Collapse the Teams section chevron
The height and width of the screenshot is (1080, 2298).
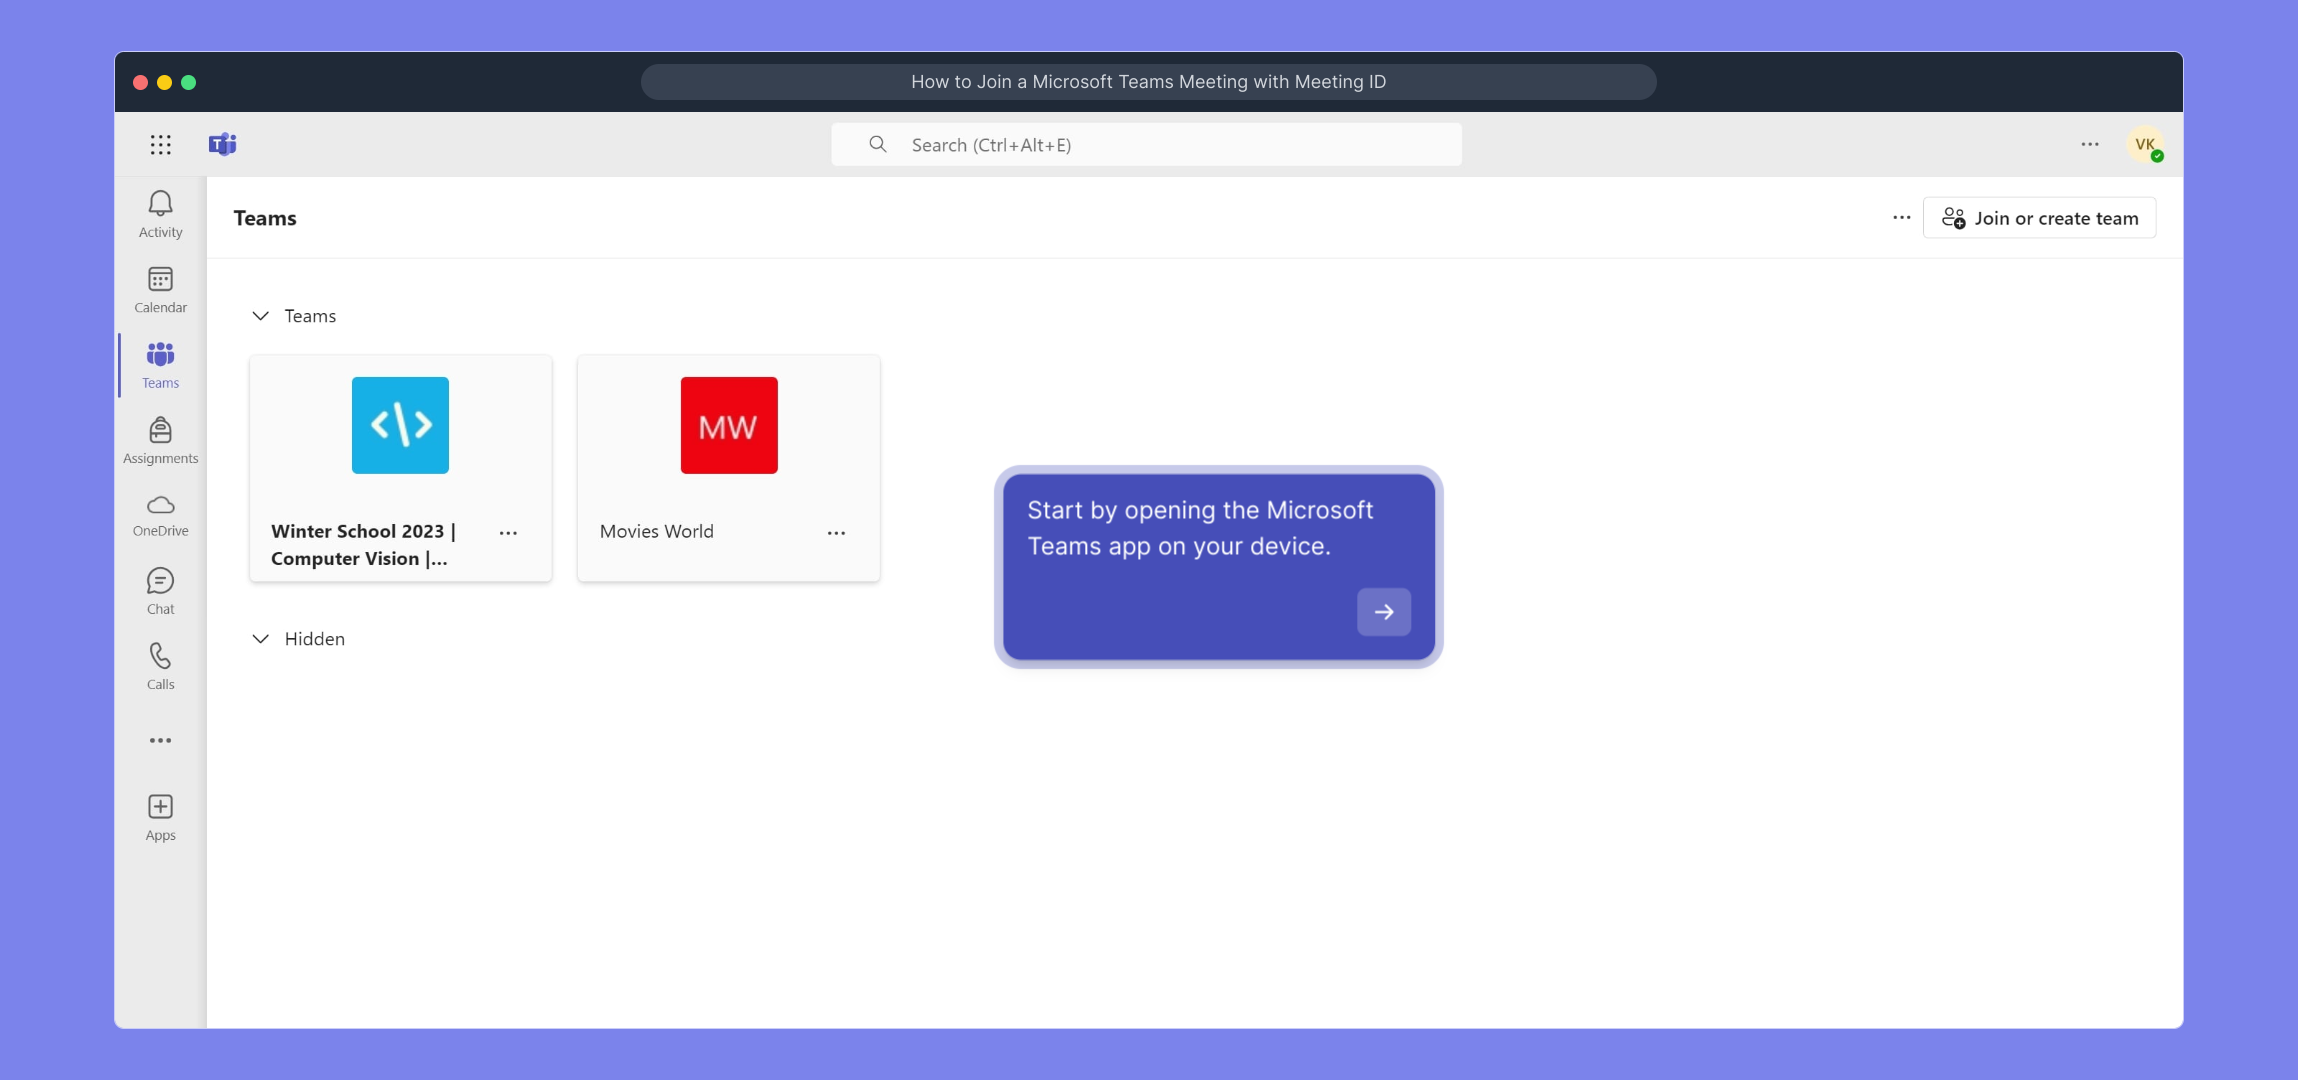tap(260, 316)
